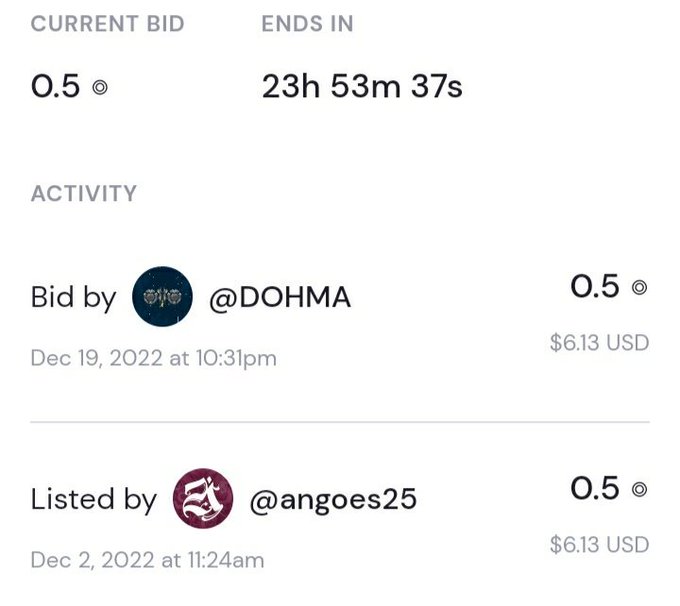
Task: Click the 23h 53m 37s countdown timer
Action: pos(362,86)
